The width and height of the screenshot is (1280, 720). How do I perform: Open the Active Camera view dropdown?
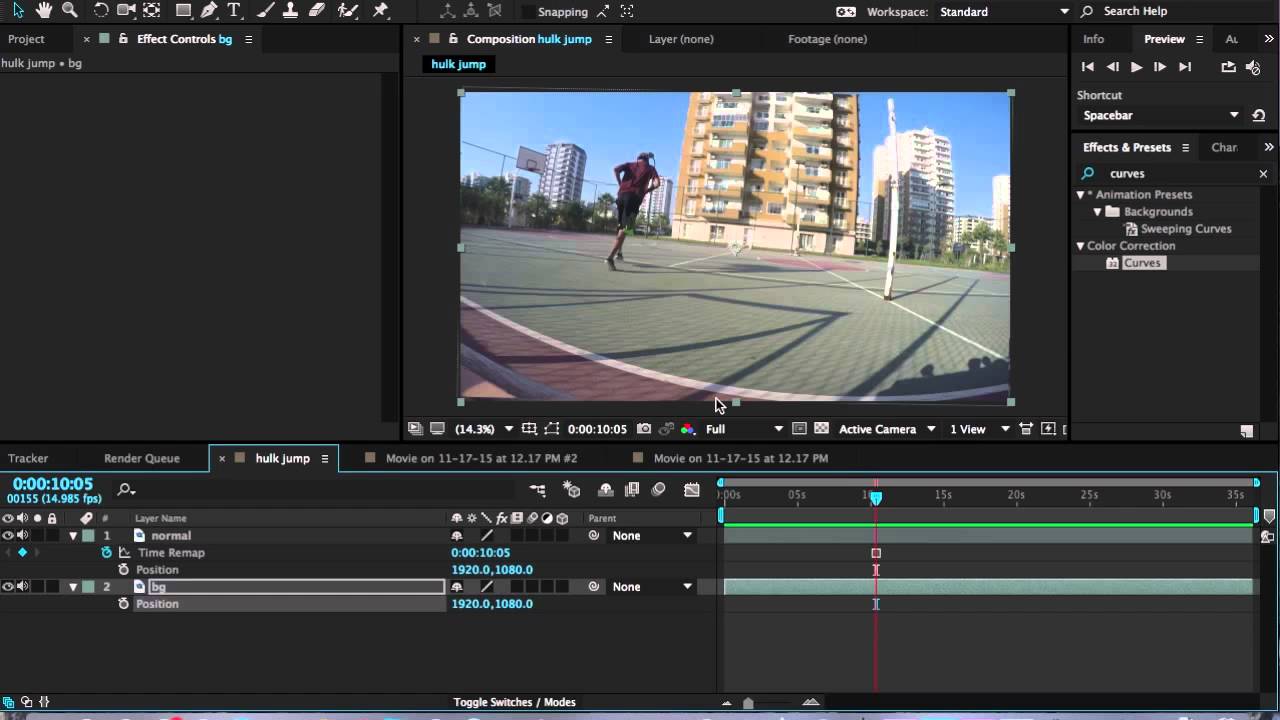point(887,429)
